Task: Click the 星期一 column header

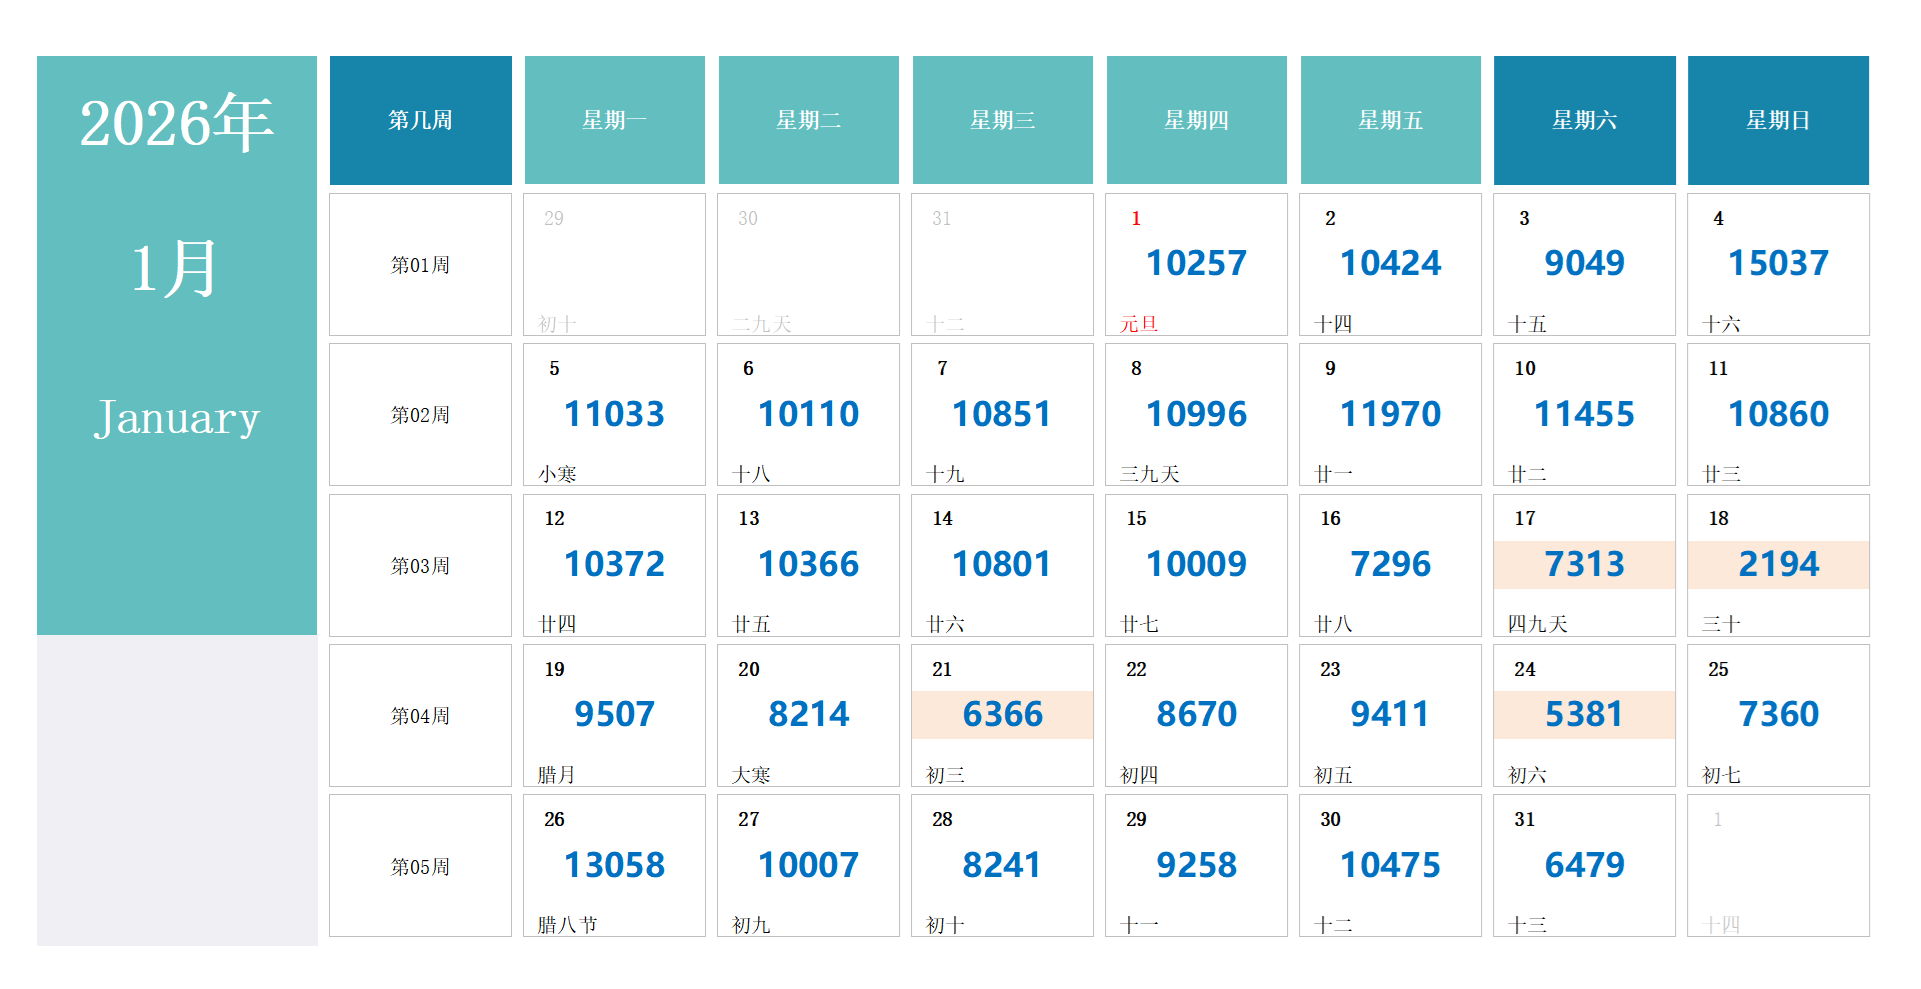Action: (614, 120)
